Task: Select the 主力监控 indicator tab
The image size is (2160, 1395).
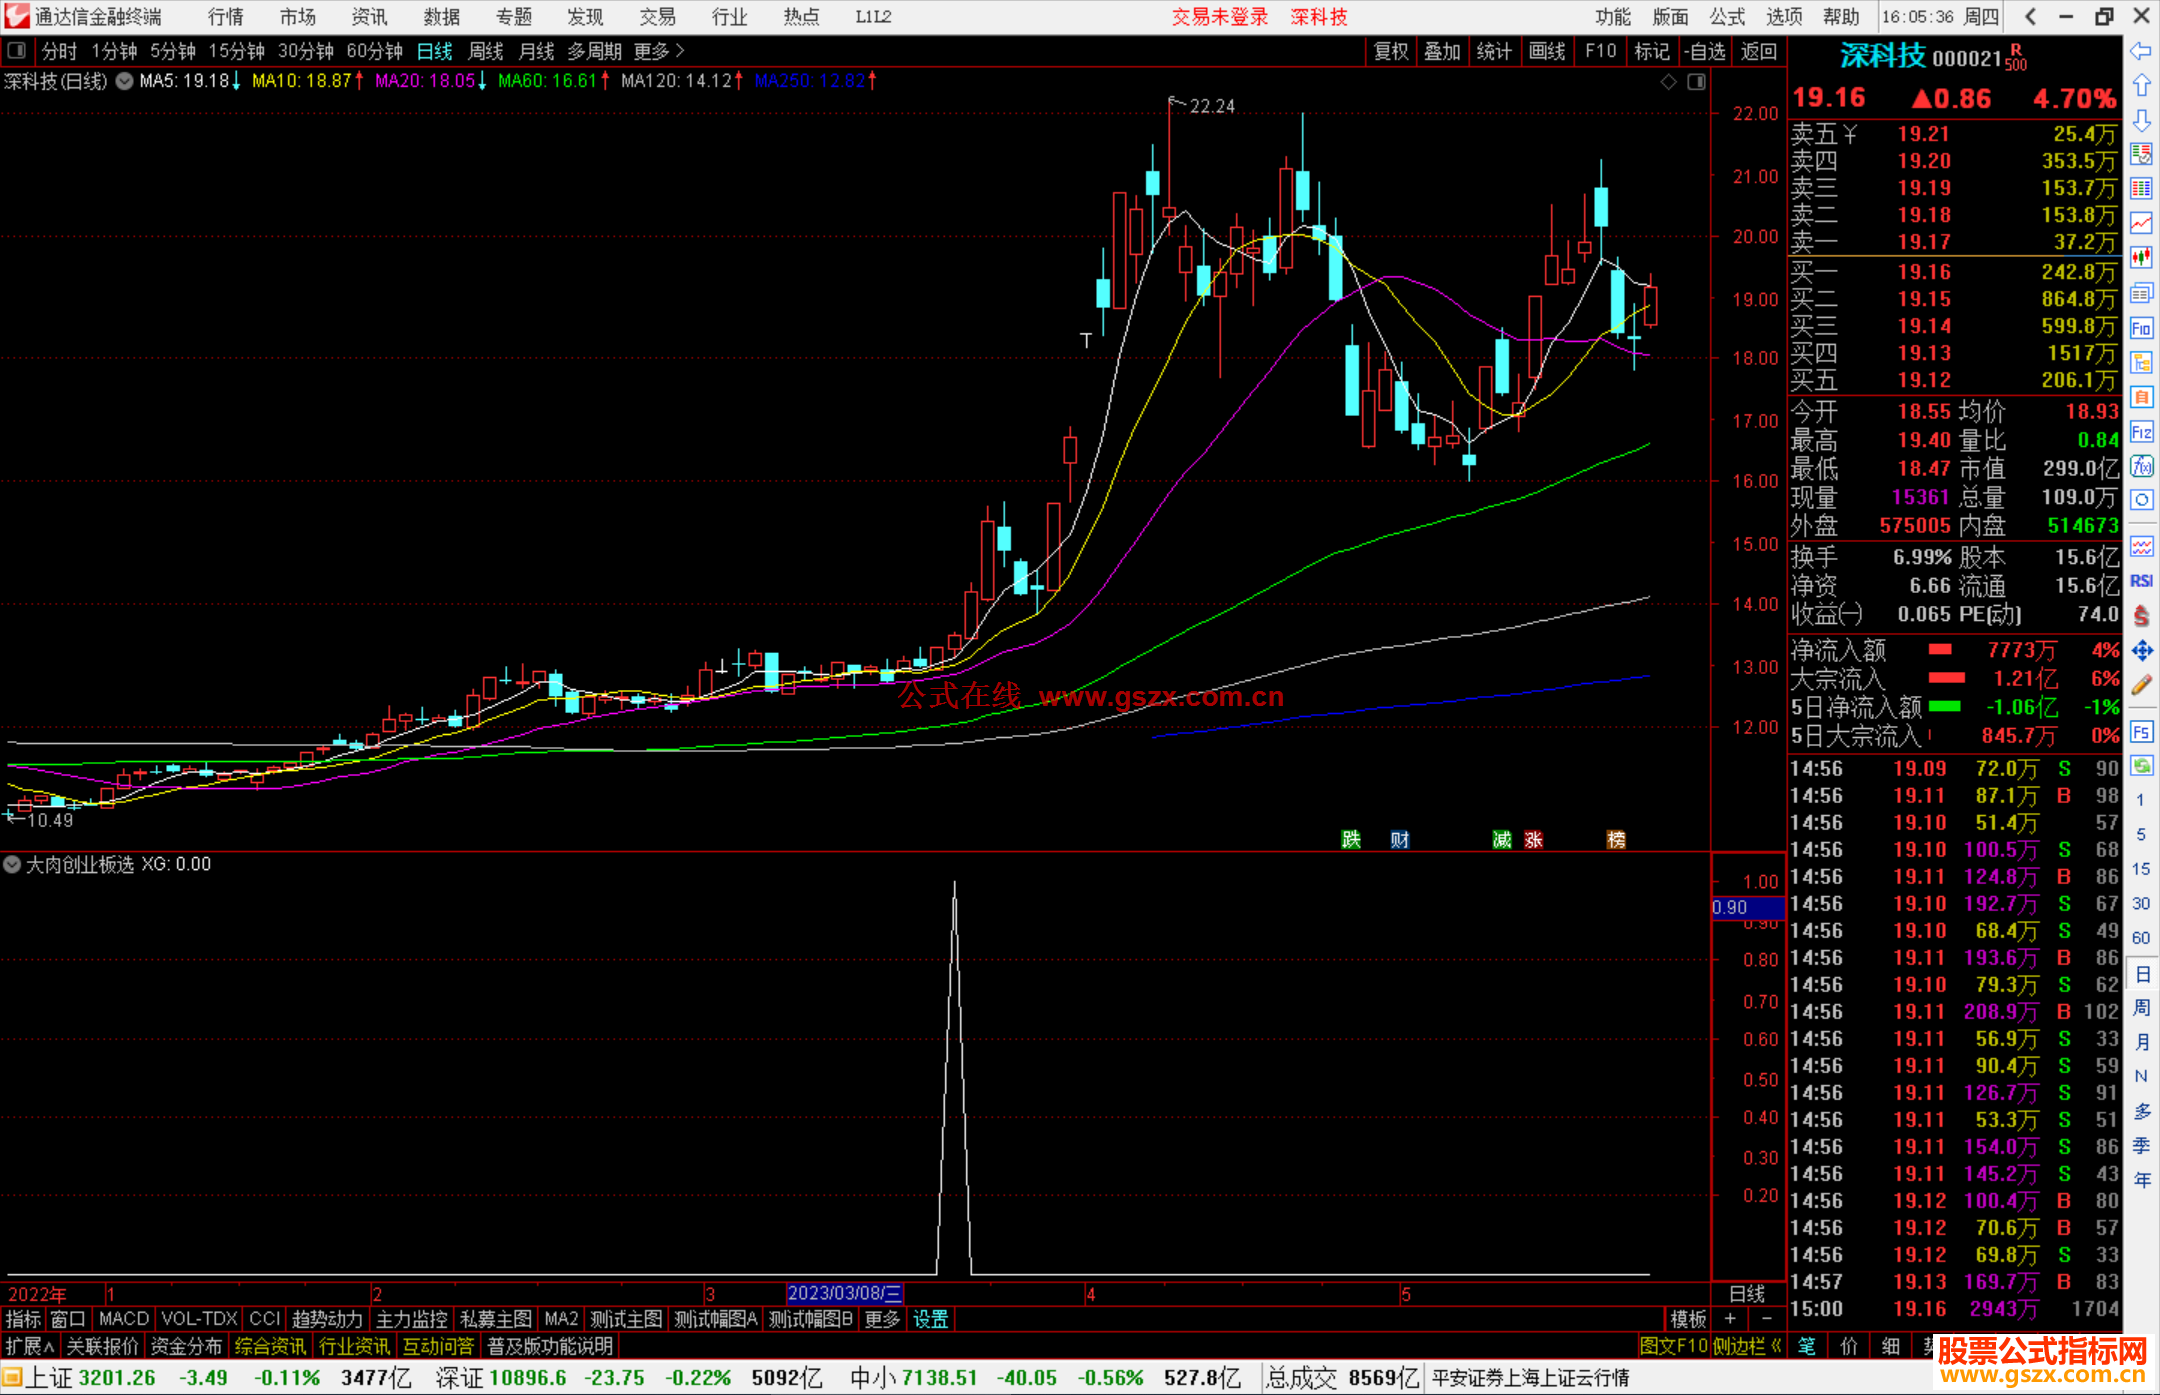Action: click(x=411, y=1320)
